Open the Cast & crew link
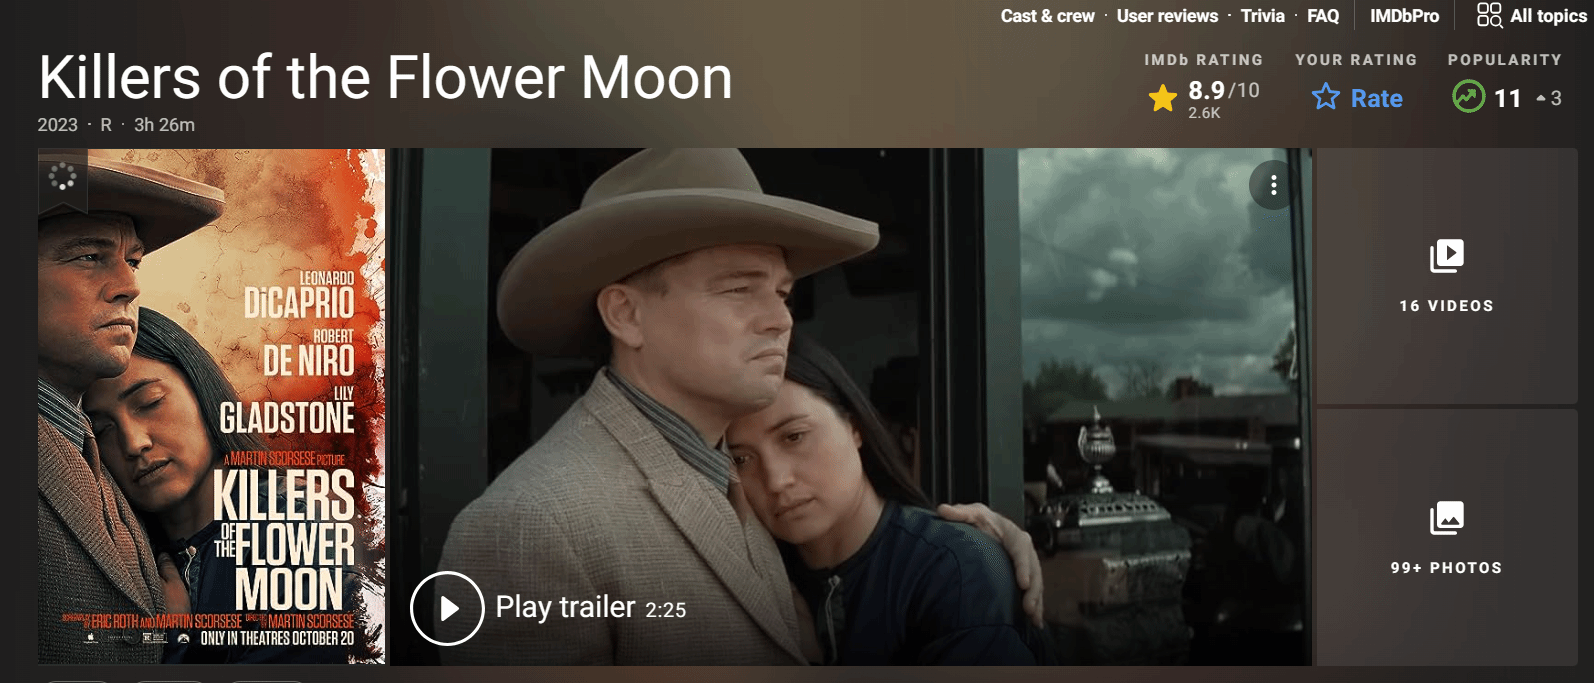Viewport: 1594px width, 683px height. [x=1047, y=16]
